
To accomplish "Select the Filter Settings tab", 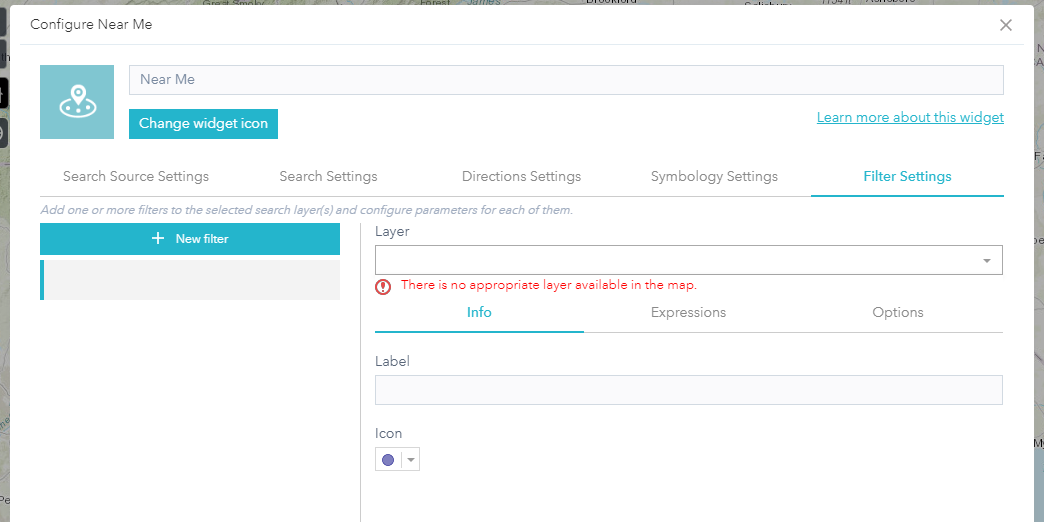I will coord(907,176).
